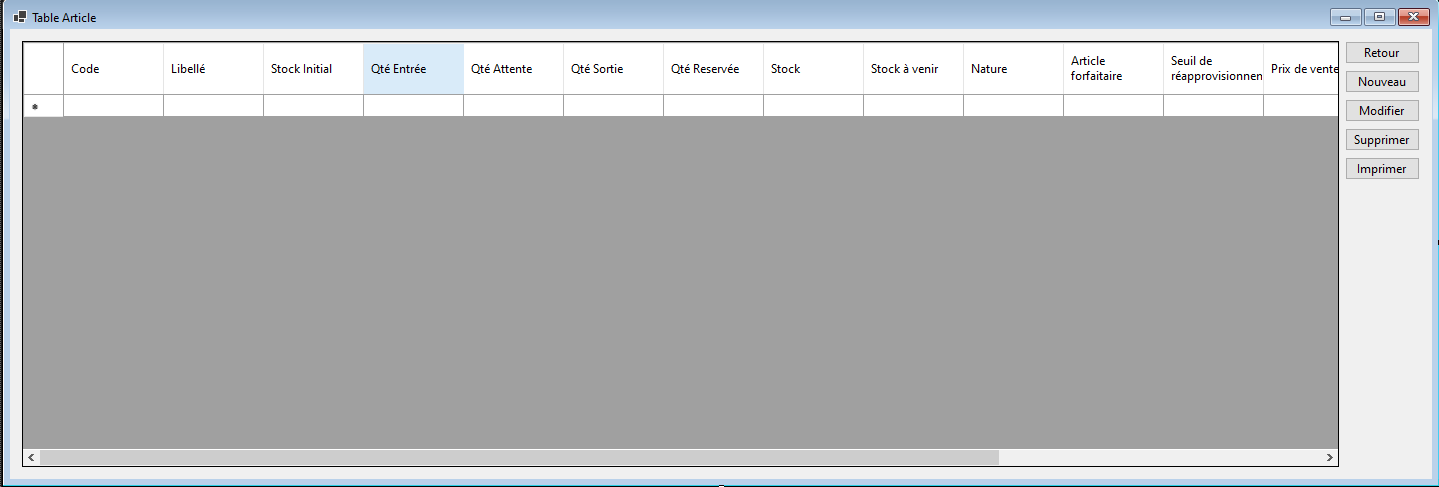Click the horizontal scrollbar thumb
1439x487 pixels.
tap(519, 457)
